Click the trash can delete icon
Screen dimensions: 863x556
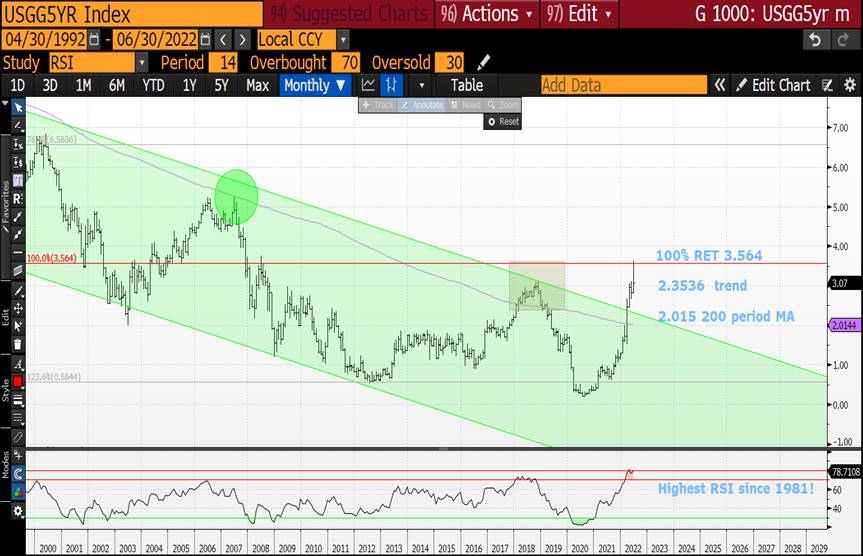coord(18,345)
